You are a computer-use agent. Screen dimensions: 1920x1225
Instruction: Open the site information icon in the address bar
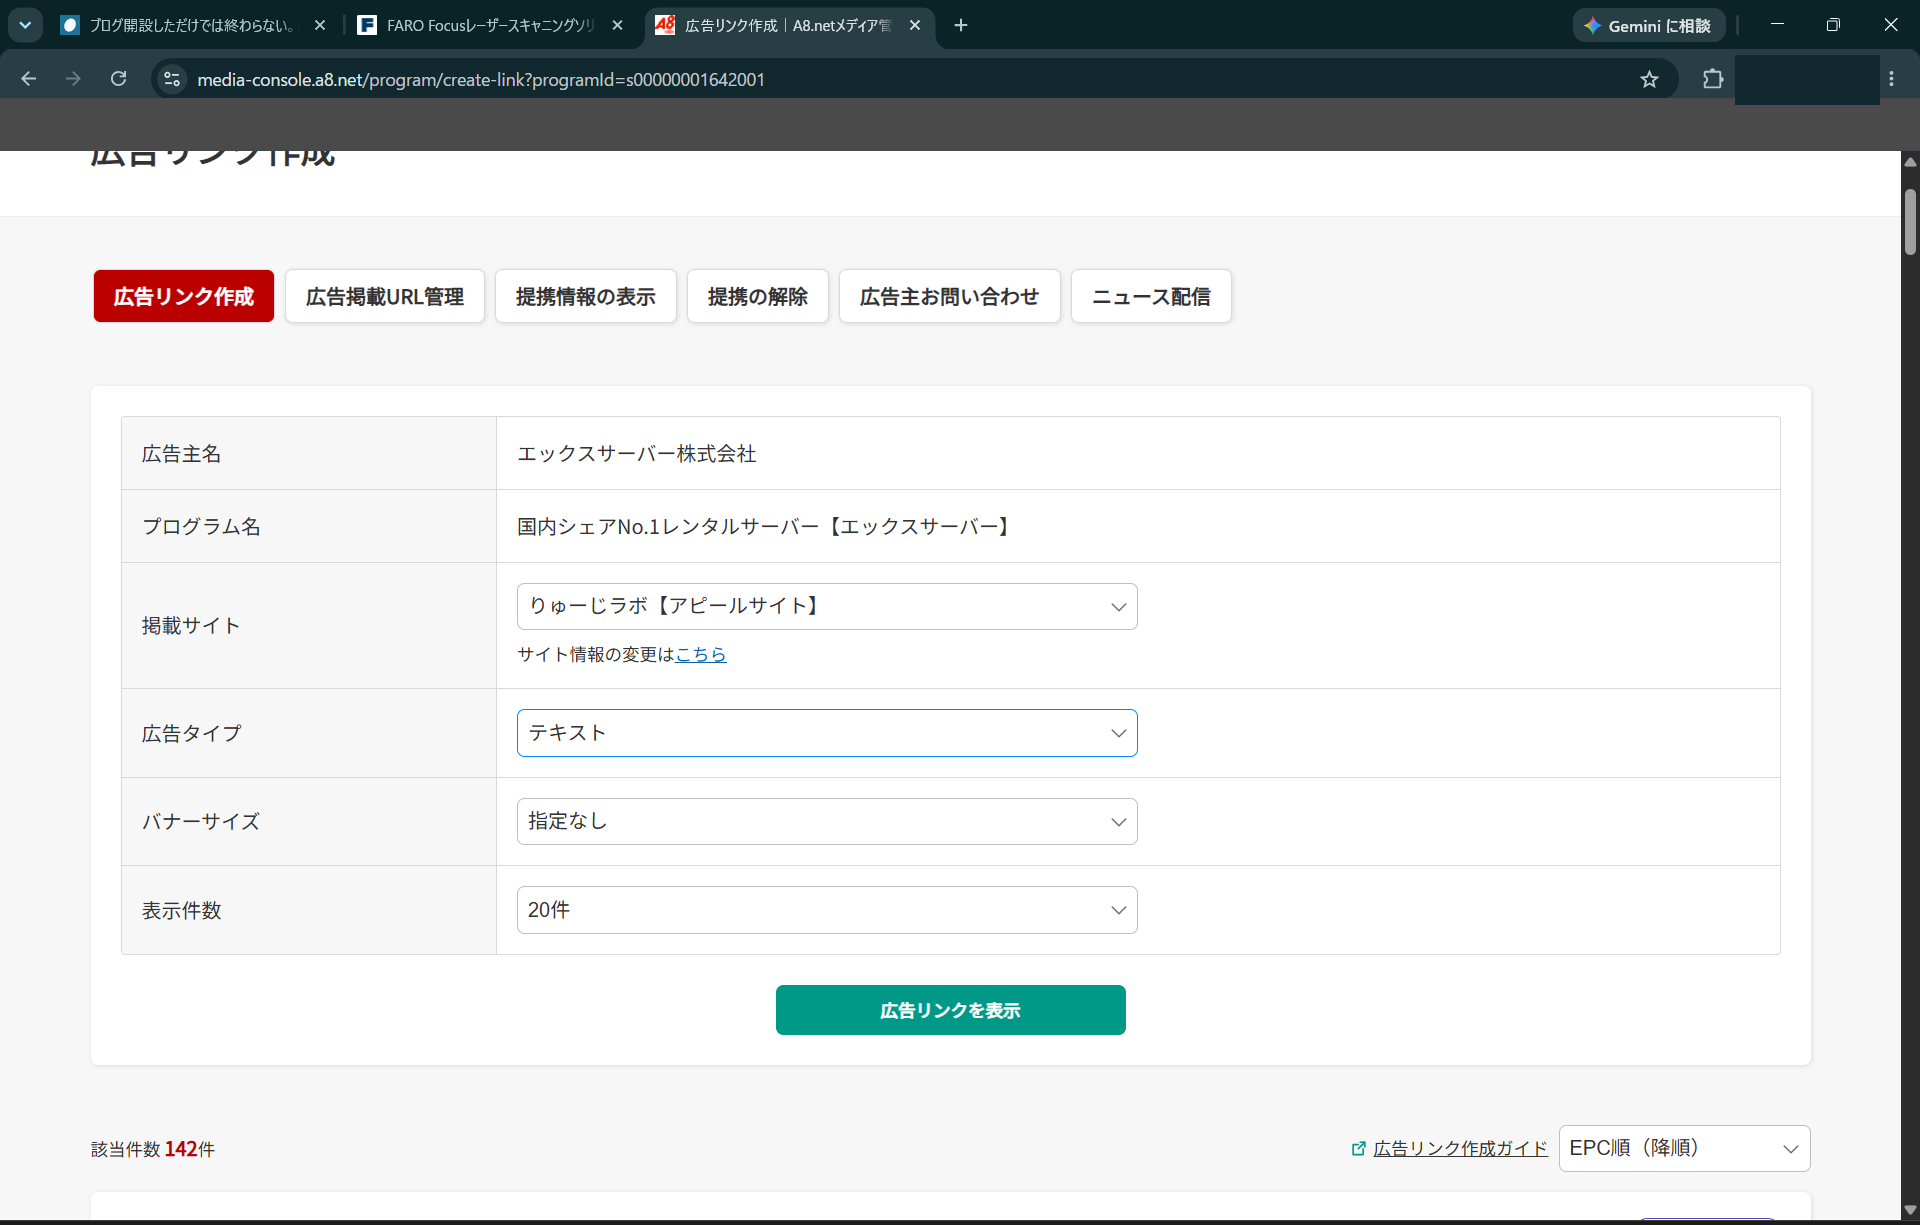click(172, 79)
